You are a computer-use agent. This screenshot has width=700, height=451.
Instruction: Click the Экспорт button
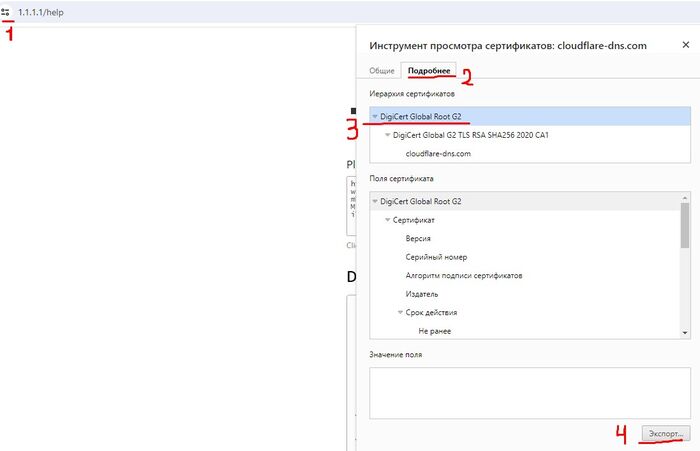pos(665,432)
